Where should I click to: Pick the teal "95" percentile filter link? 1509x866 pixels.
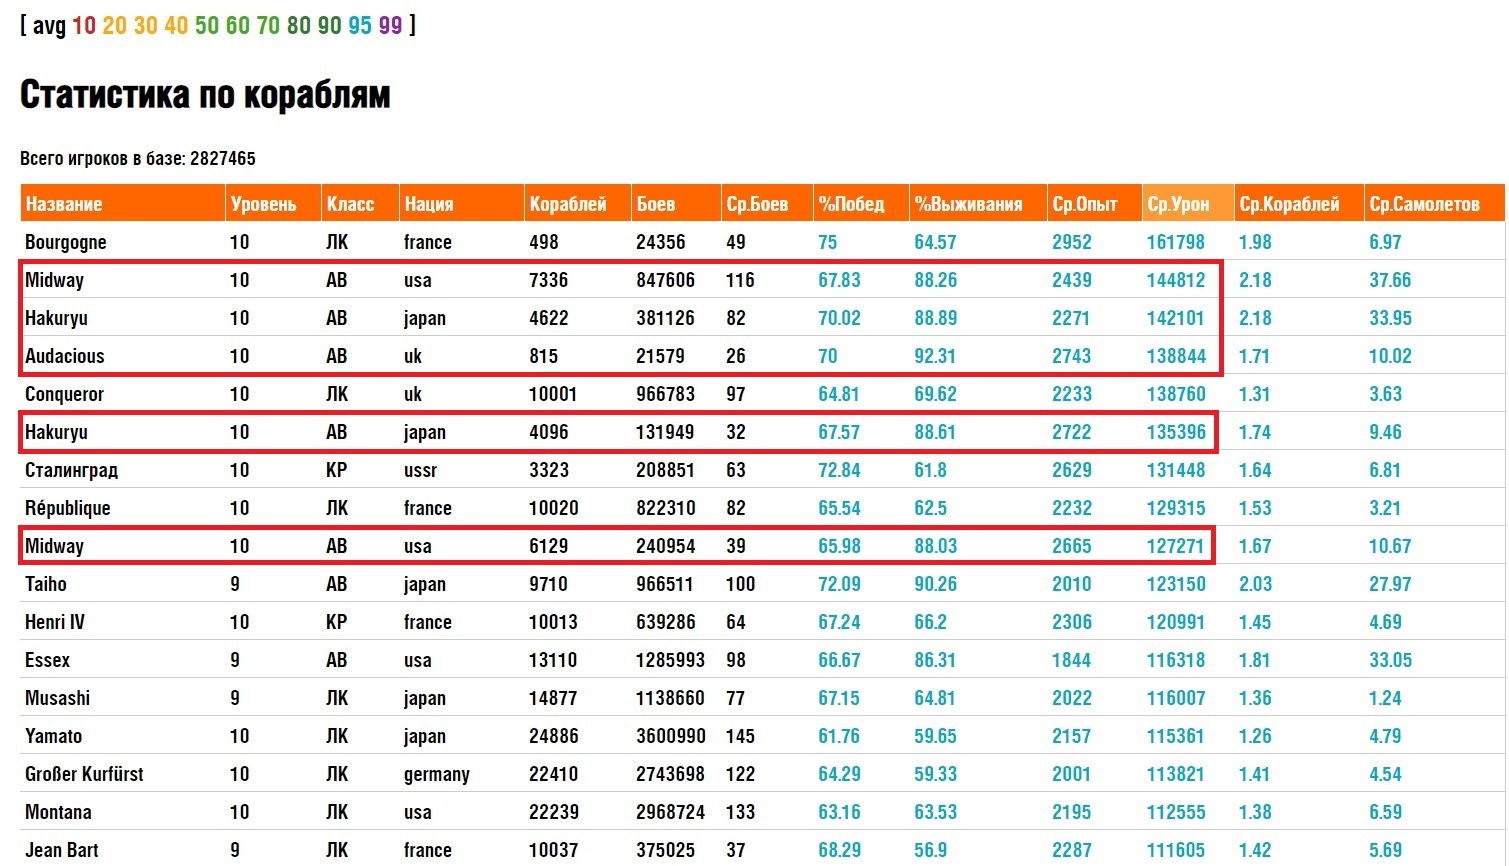tap(360, 25)
